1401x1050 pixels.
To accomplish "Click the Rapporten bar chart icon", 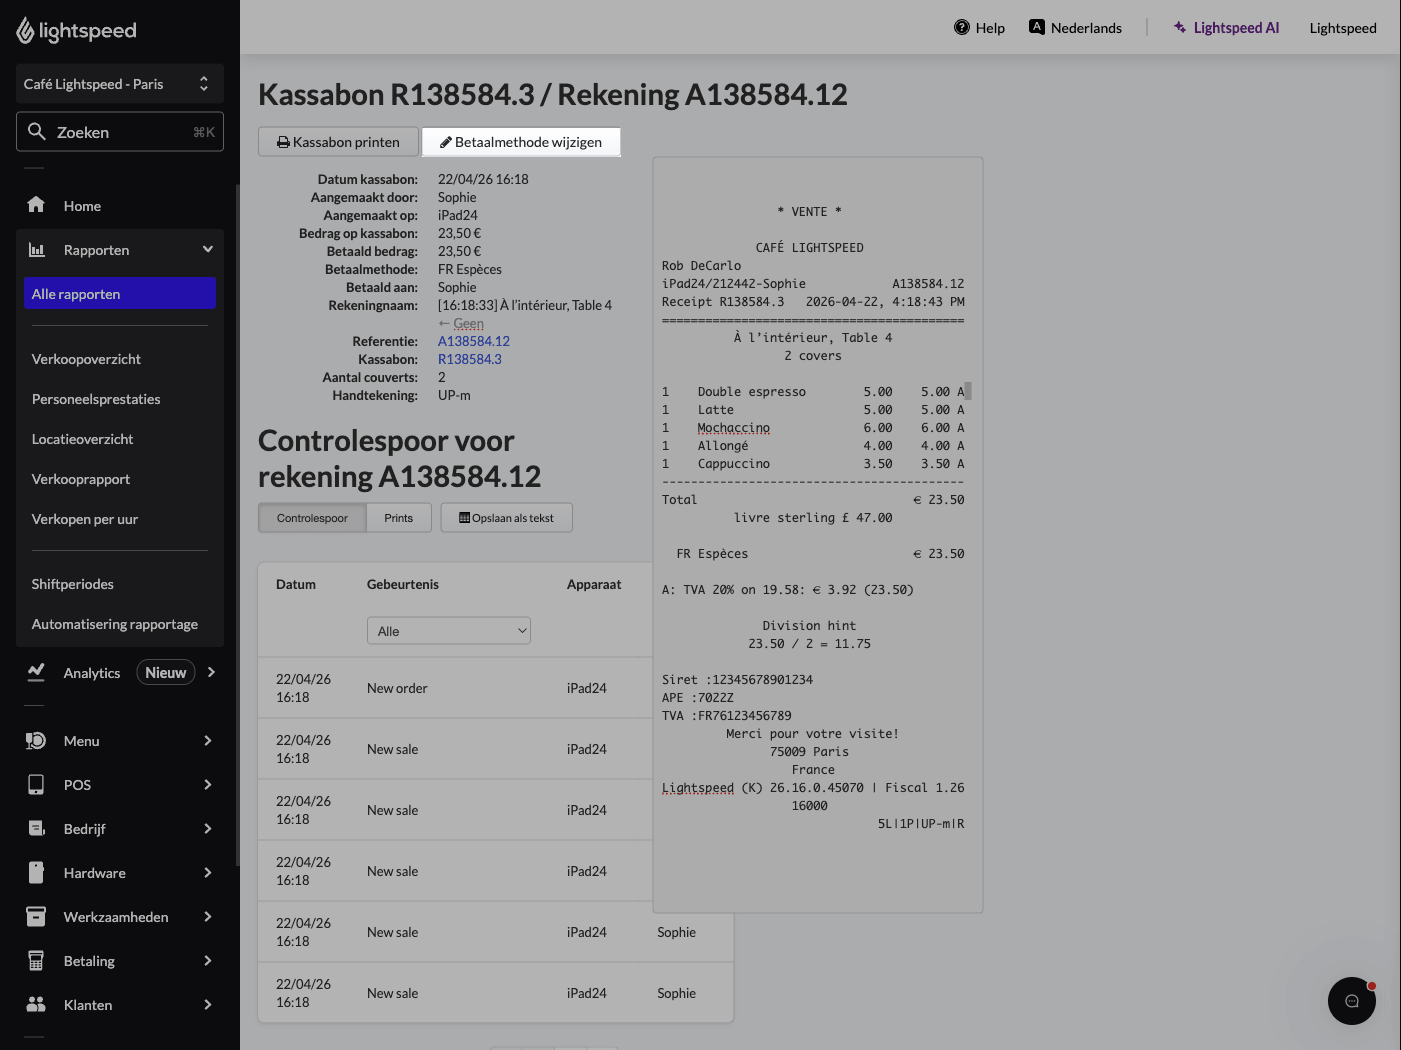I will [x=36, y=250].
